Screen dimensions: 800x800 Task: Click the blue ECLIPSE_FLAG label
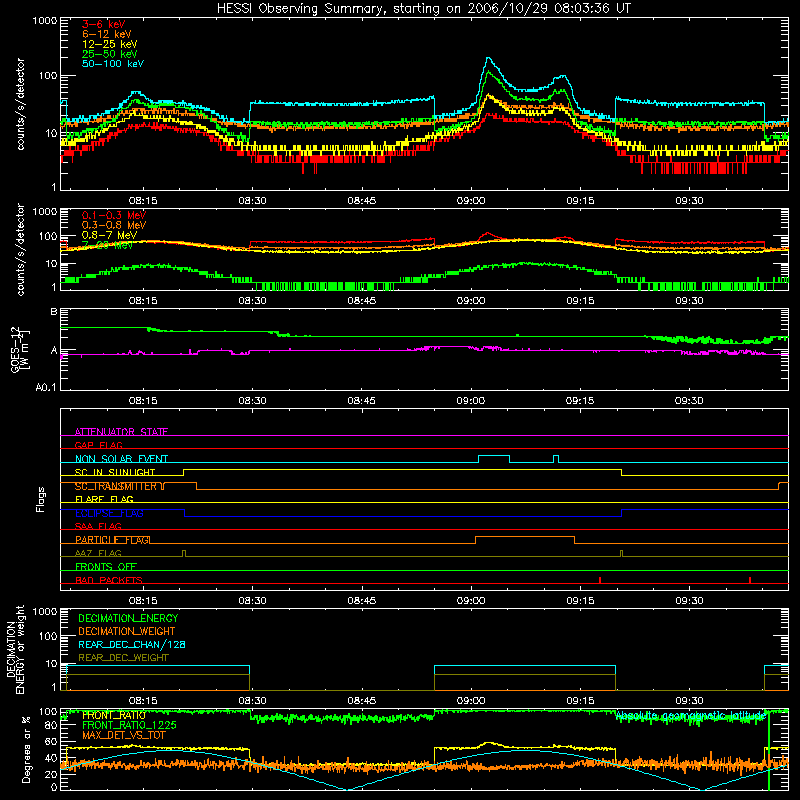[109, 513]
